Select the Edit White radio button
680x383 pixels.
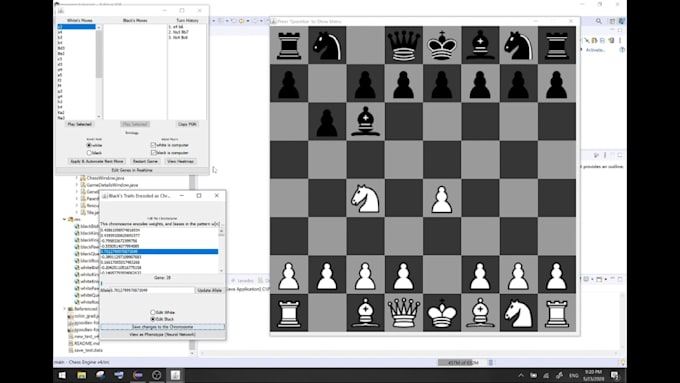(x=153, y=312)
